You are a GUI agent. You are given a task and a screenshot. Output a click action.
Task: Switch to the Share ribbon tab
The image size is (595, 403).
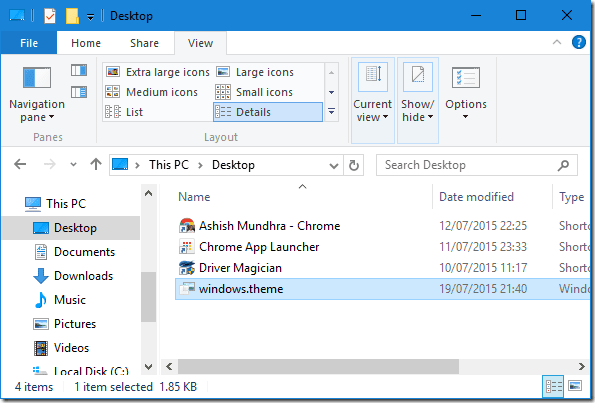(x=144, y=43)
